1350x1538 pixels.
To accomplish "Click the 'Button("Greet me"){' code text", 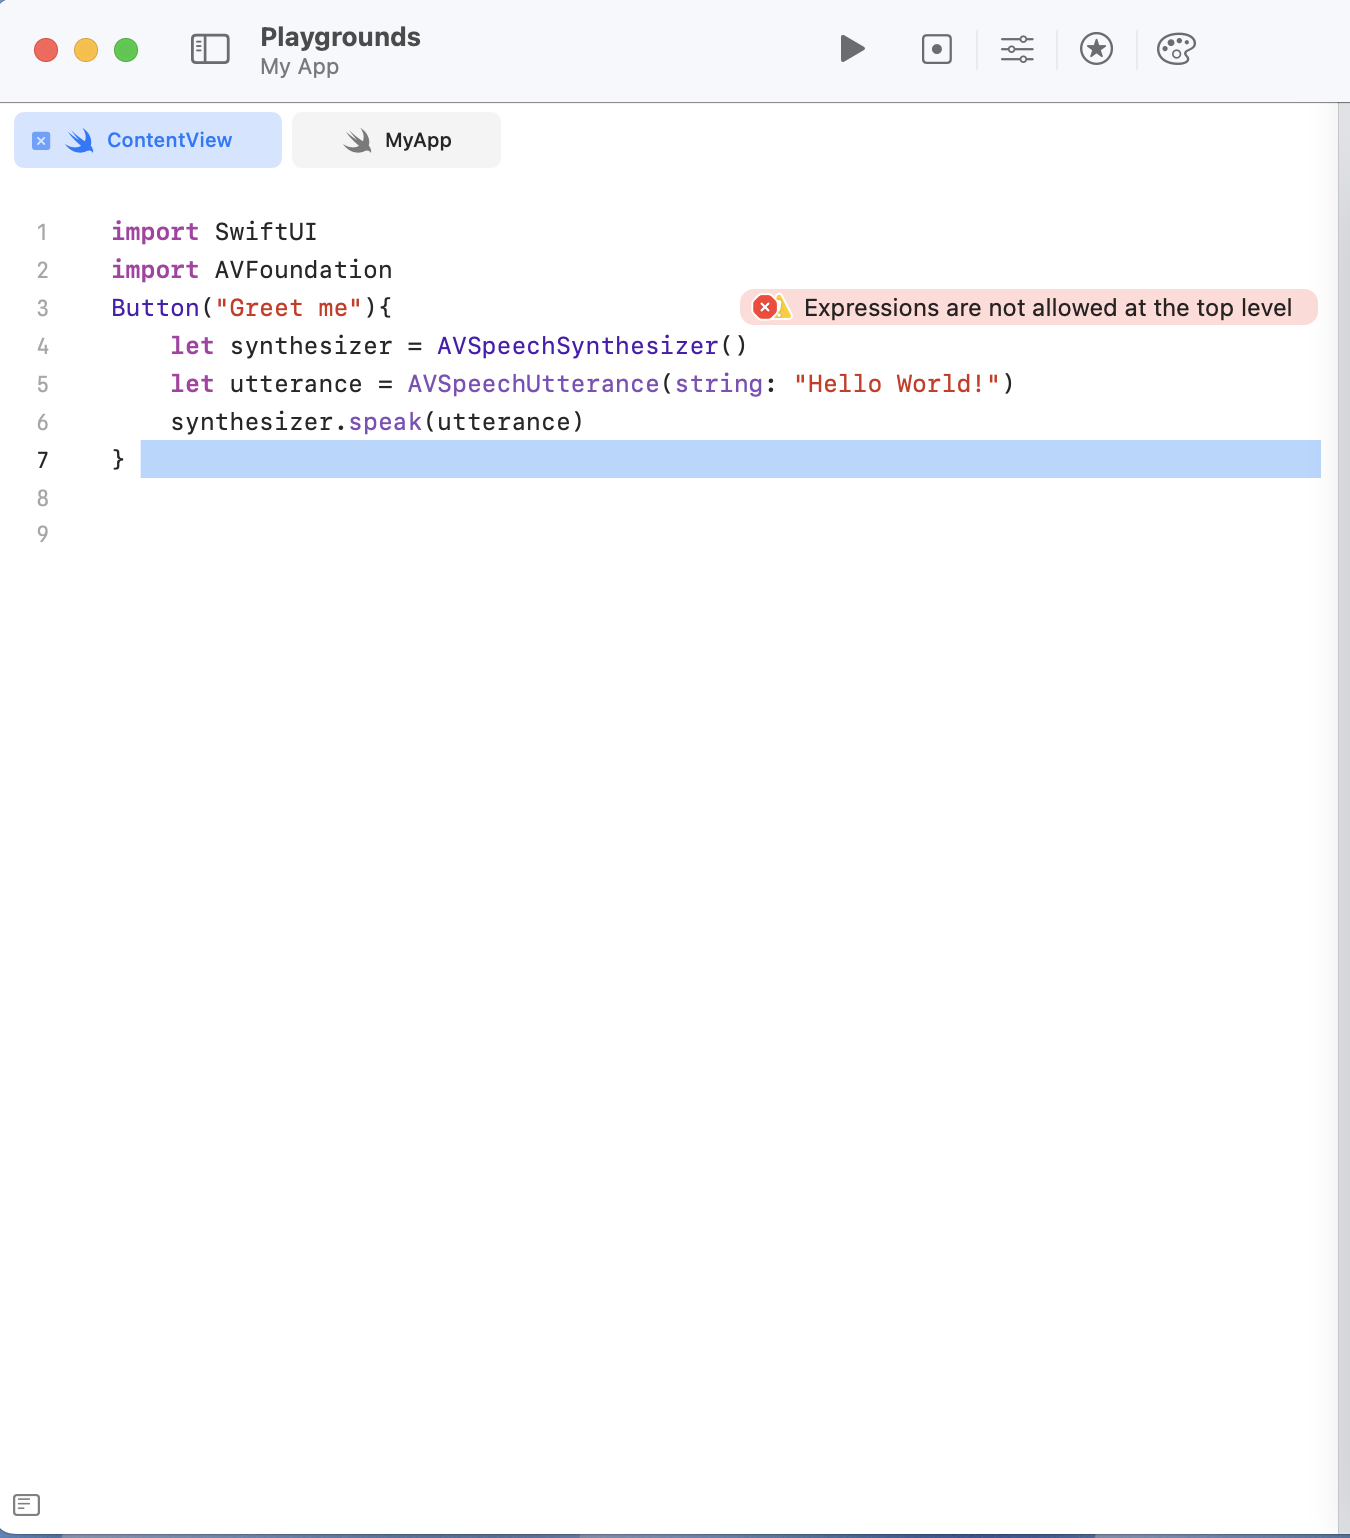I will coord(252,308).
